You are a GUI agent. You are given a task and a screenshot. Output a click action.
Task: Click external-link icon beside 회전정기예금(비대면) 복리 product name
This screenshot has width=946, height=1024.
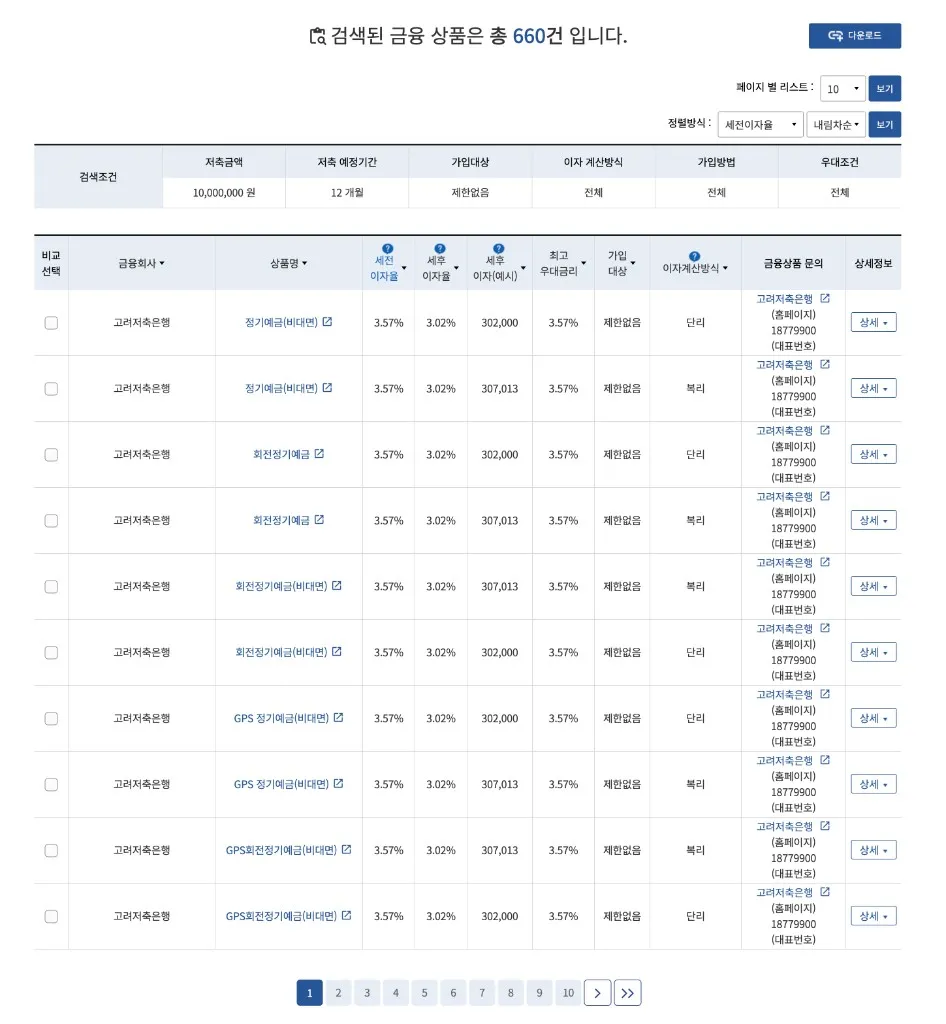[x=337, y=586]
